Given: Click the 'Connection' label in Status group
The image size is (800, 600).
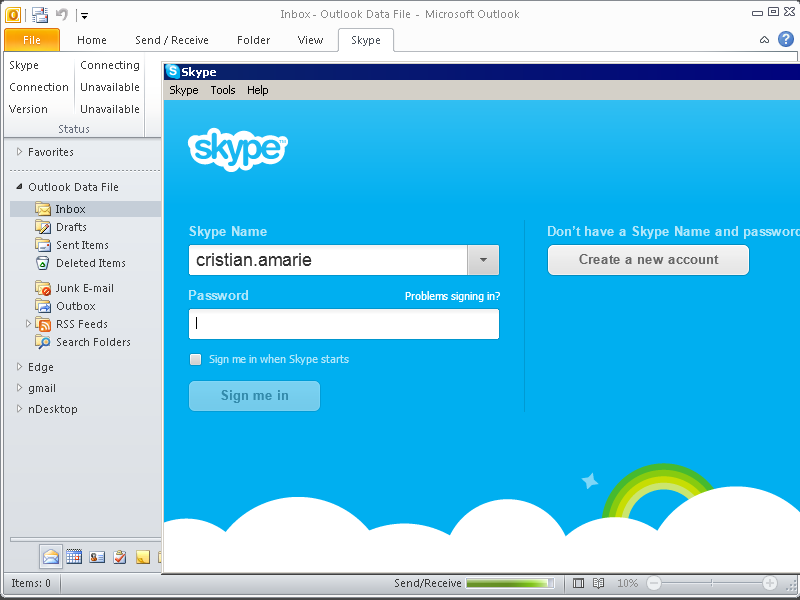Looking at the screenshot, I should [39, 87].
